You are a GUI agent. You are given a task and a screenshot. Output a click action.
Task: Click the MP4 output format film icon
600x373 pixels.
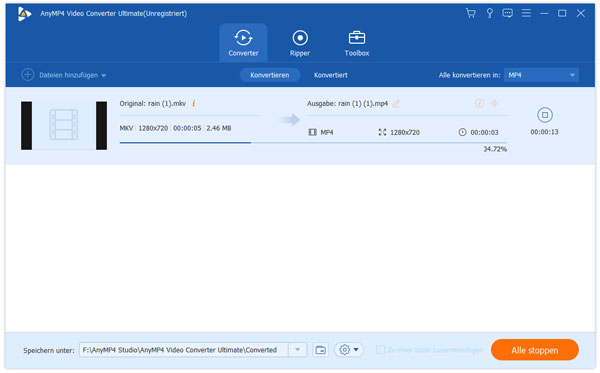[312, 132]
